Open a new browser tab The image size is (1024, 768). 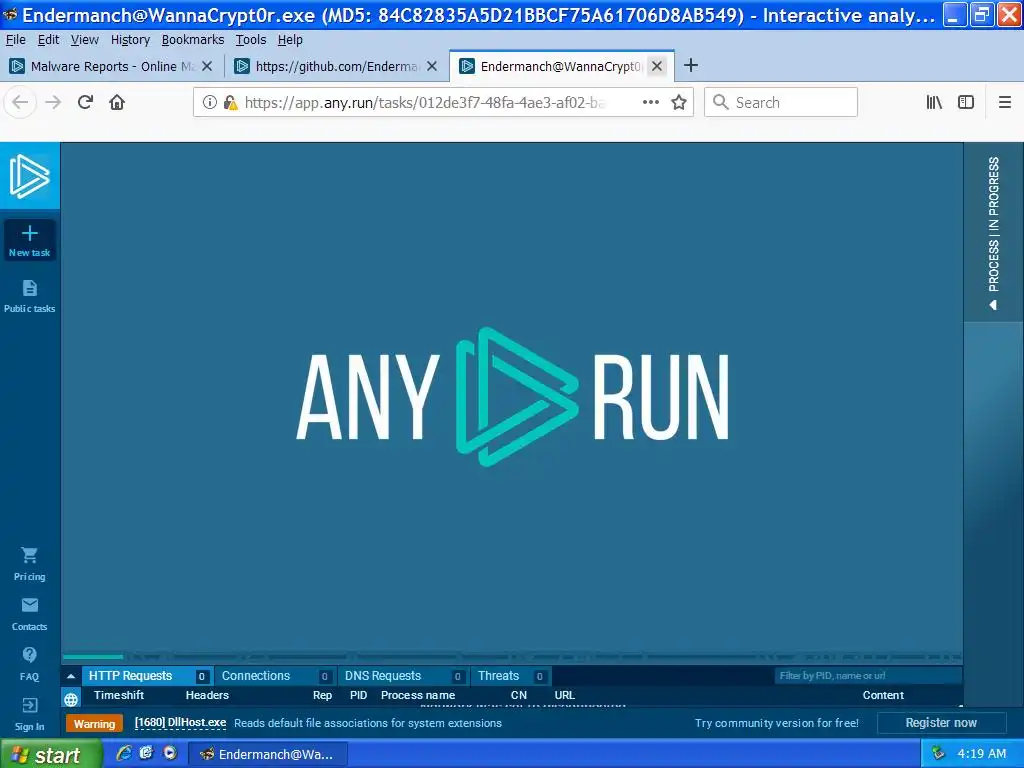pyautogui.click(x=690, y=65)
